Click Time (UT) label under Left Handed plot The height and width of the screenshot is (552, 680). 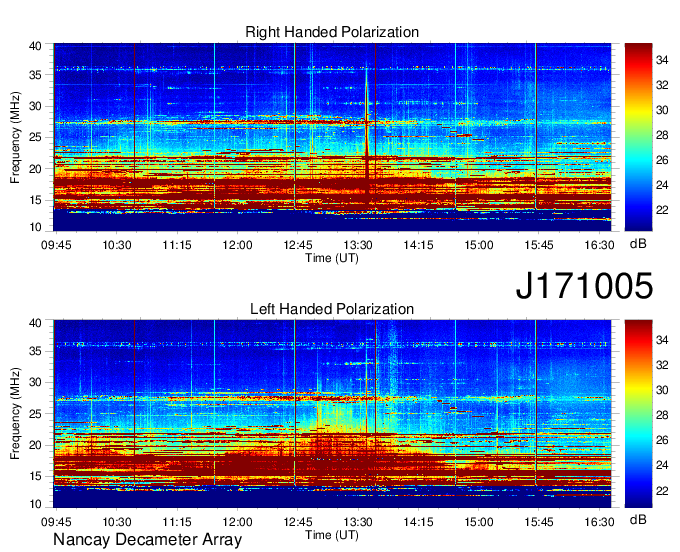click(332, 535)
